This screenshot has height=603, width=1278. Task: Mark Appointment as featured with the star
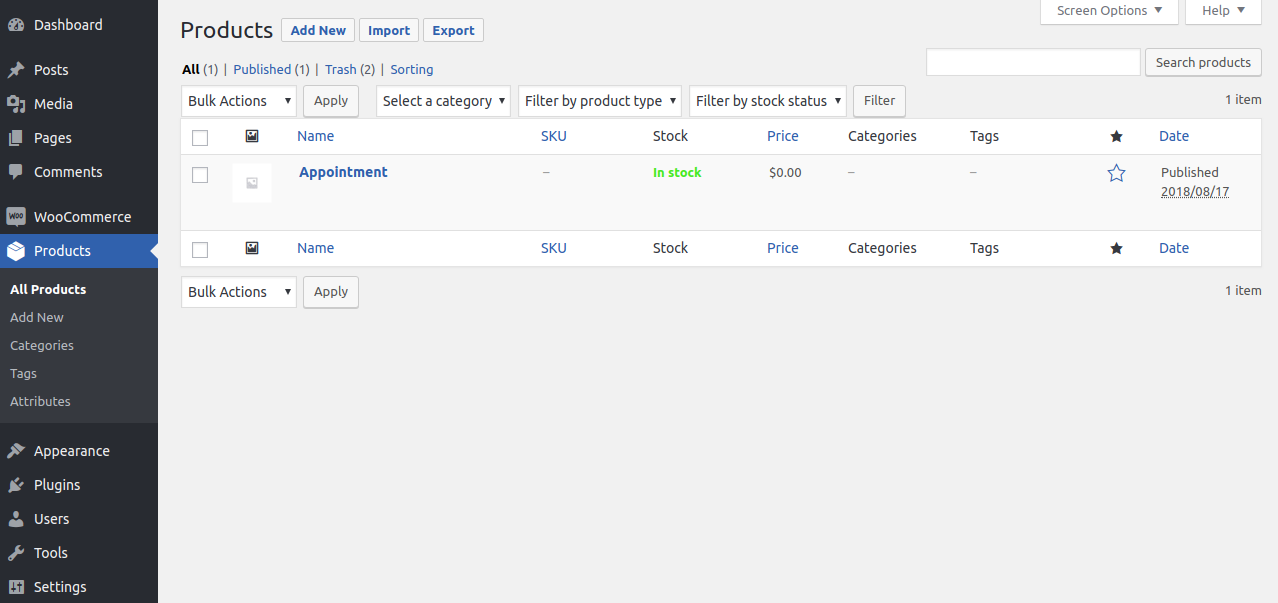tap(1116, 172)
